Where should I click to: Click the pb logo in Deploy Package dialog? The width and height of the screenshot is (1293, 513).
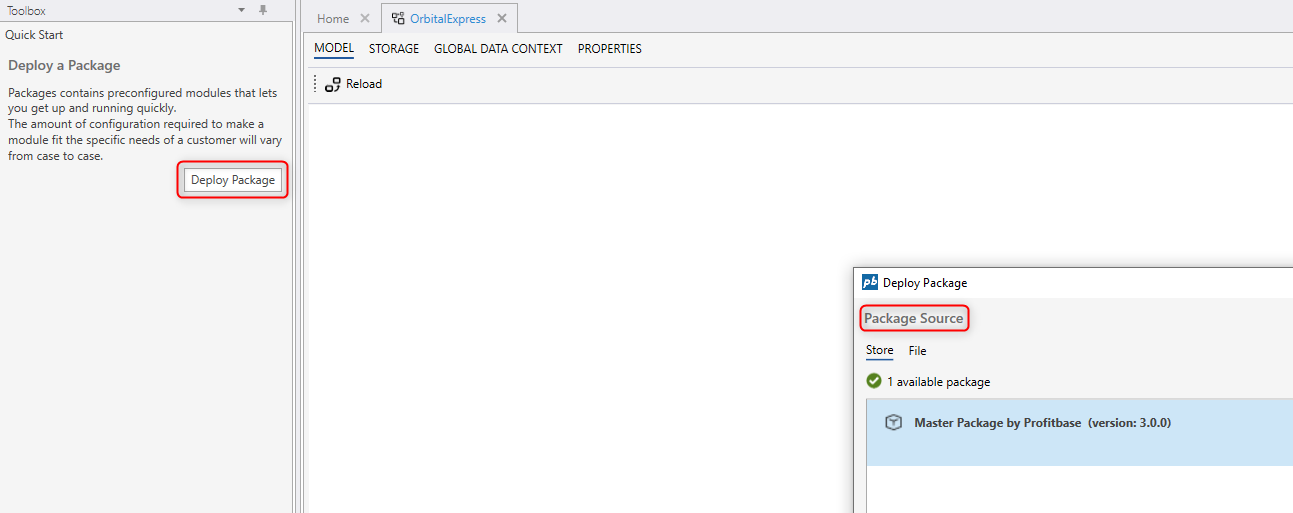click(x=870, y=283)
